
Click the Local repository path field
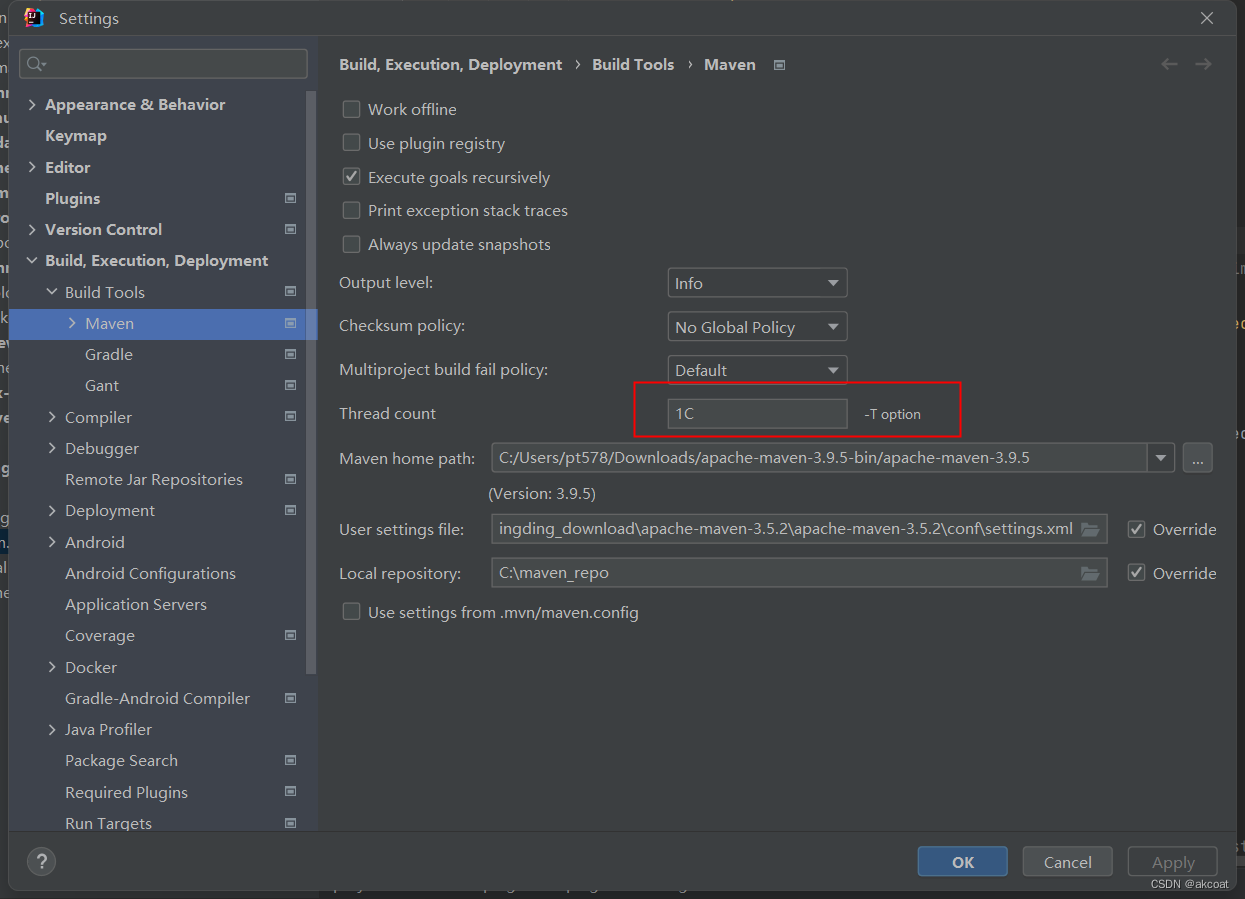click(x=799, y=573)
